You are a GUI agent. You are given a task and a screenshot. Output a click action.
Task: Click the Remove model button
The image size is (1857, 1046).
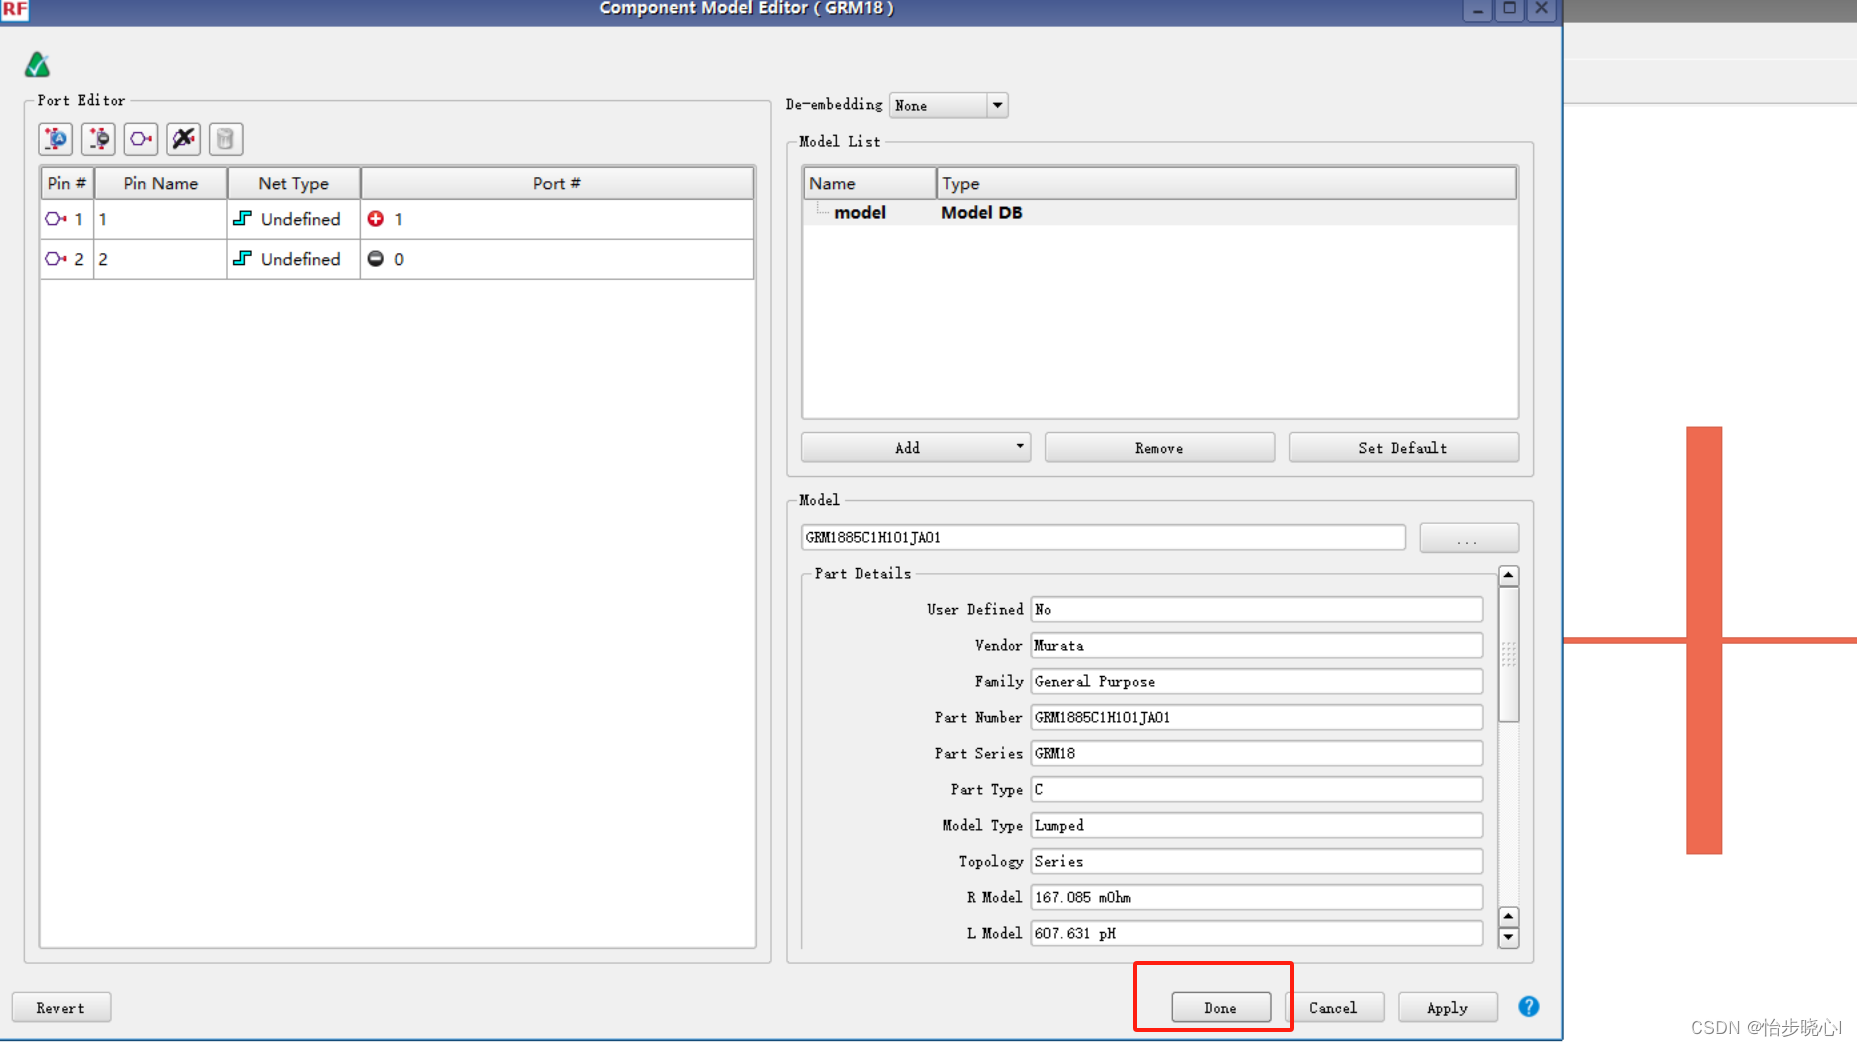point(1159,447)
